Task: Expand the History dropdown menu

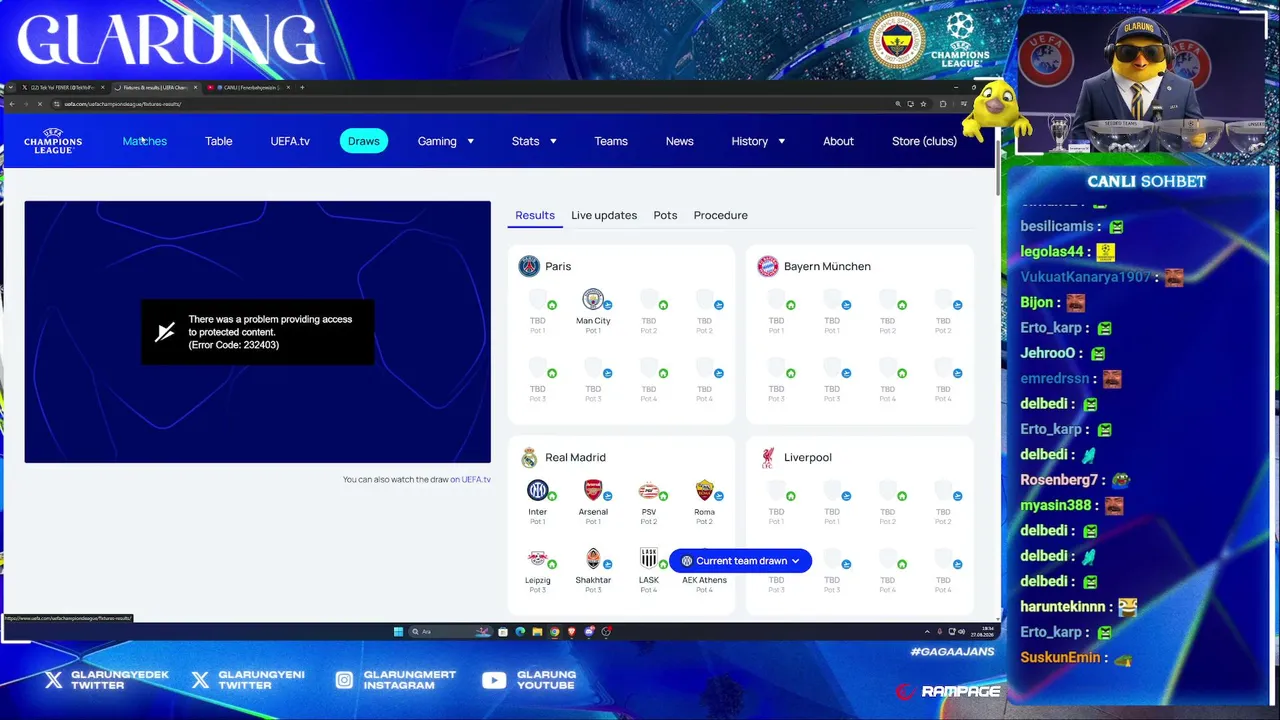Action: tap(758, 141)
